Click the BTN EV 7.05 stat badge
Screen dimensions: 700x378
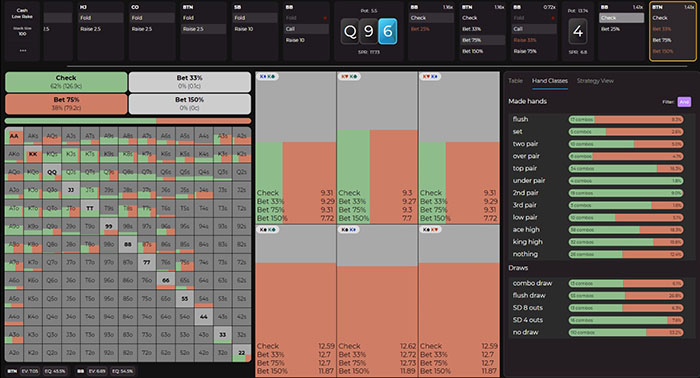click(x=30, y=371)
